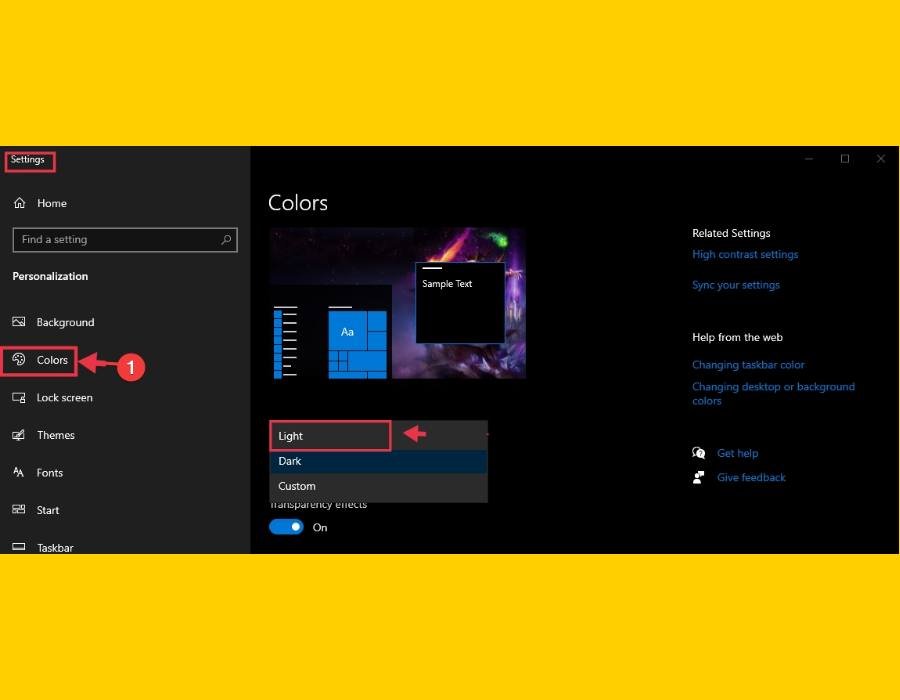This screenshot has height=700, width=900.
Task: Click the Sample Text preview window
Action: tap(460, 302)
